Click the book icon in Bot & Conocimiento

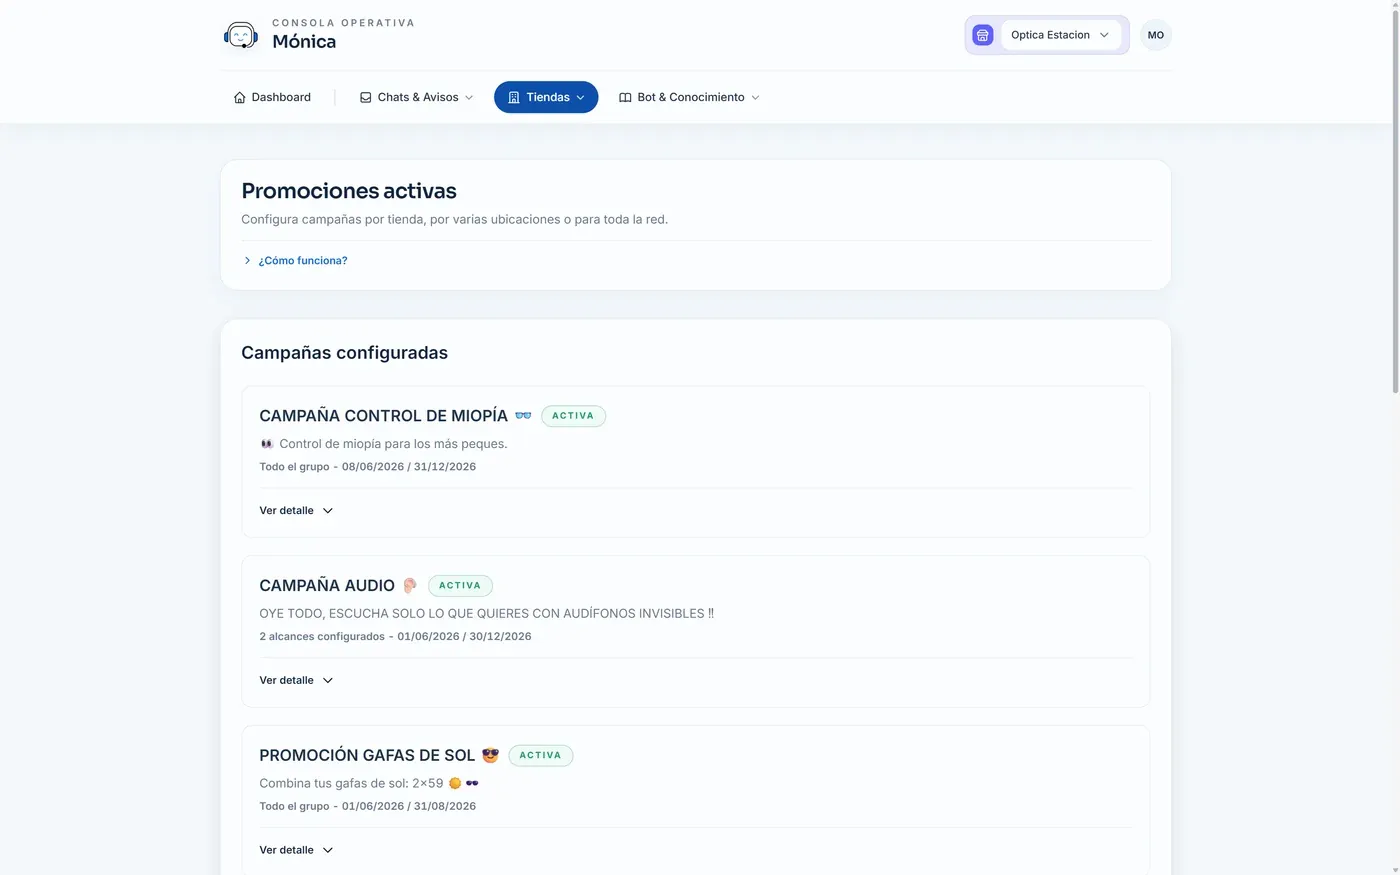(625, 97)
